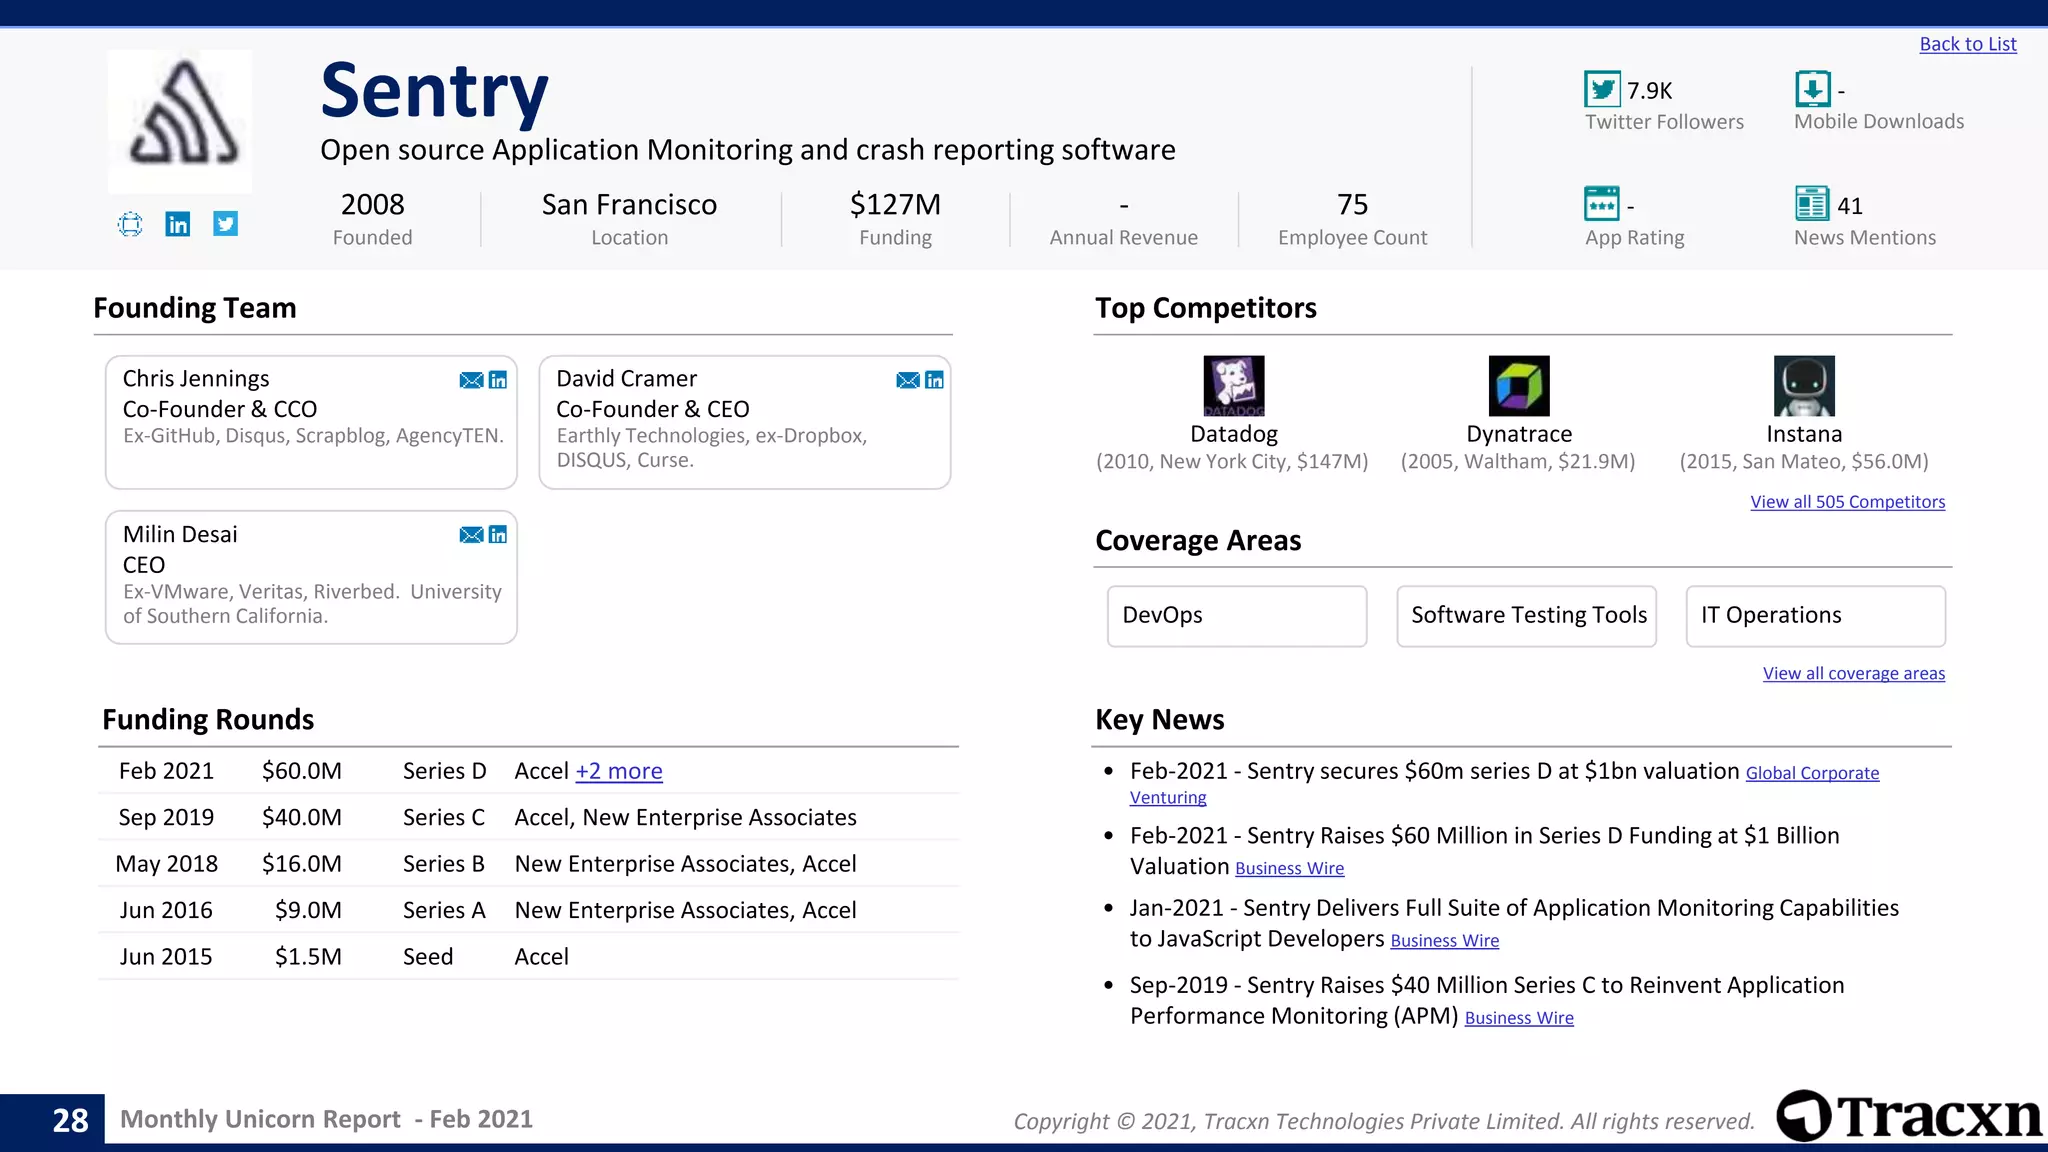Click the Seed round label

(x=428, y=956)
